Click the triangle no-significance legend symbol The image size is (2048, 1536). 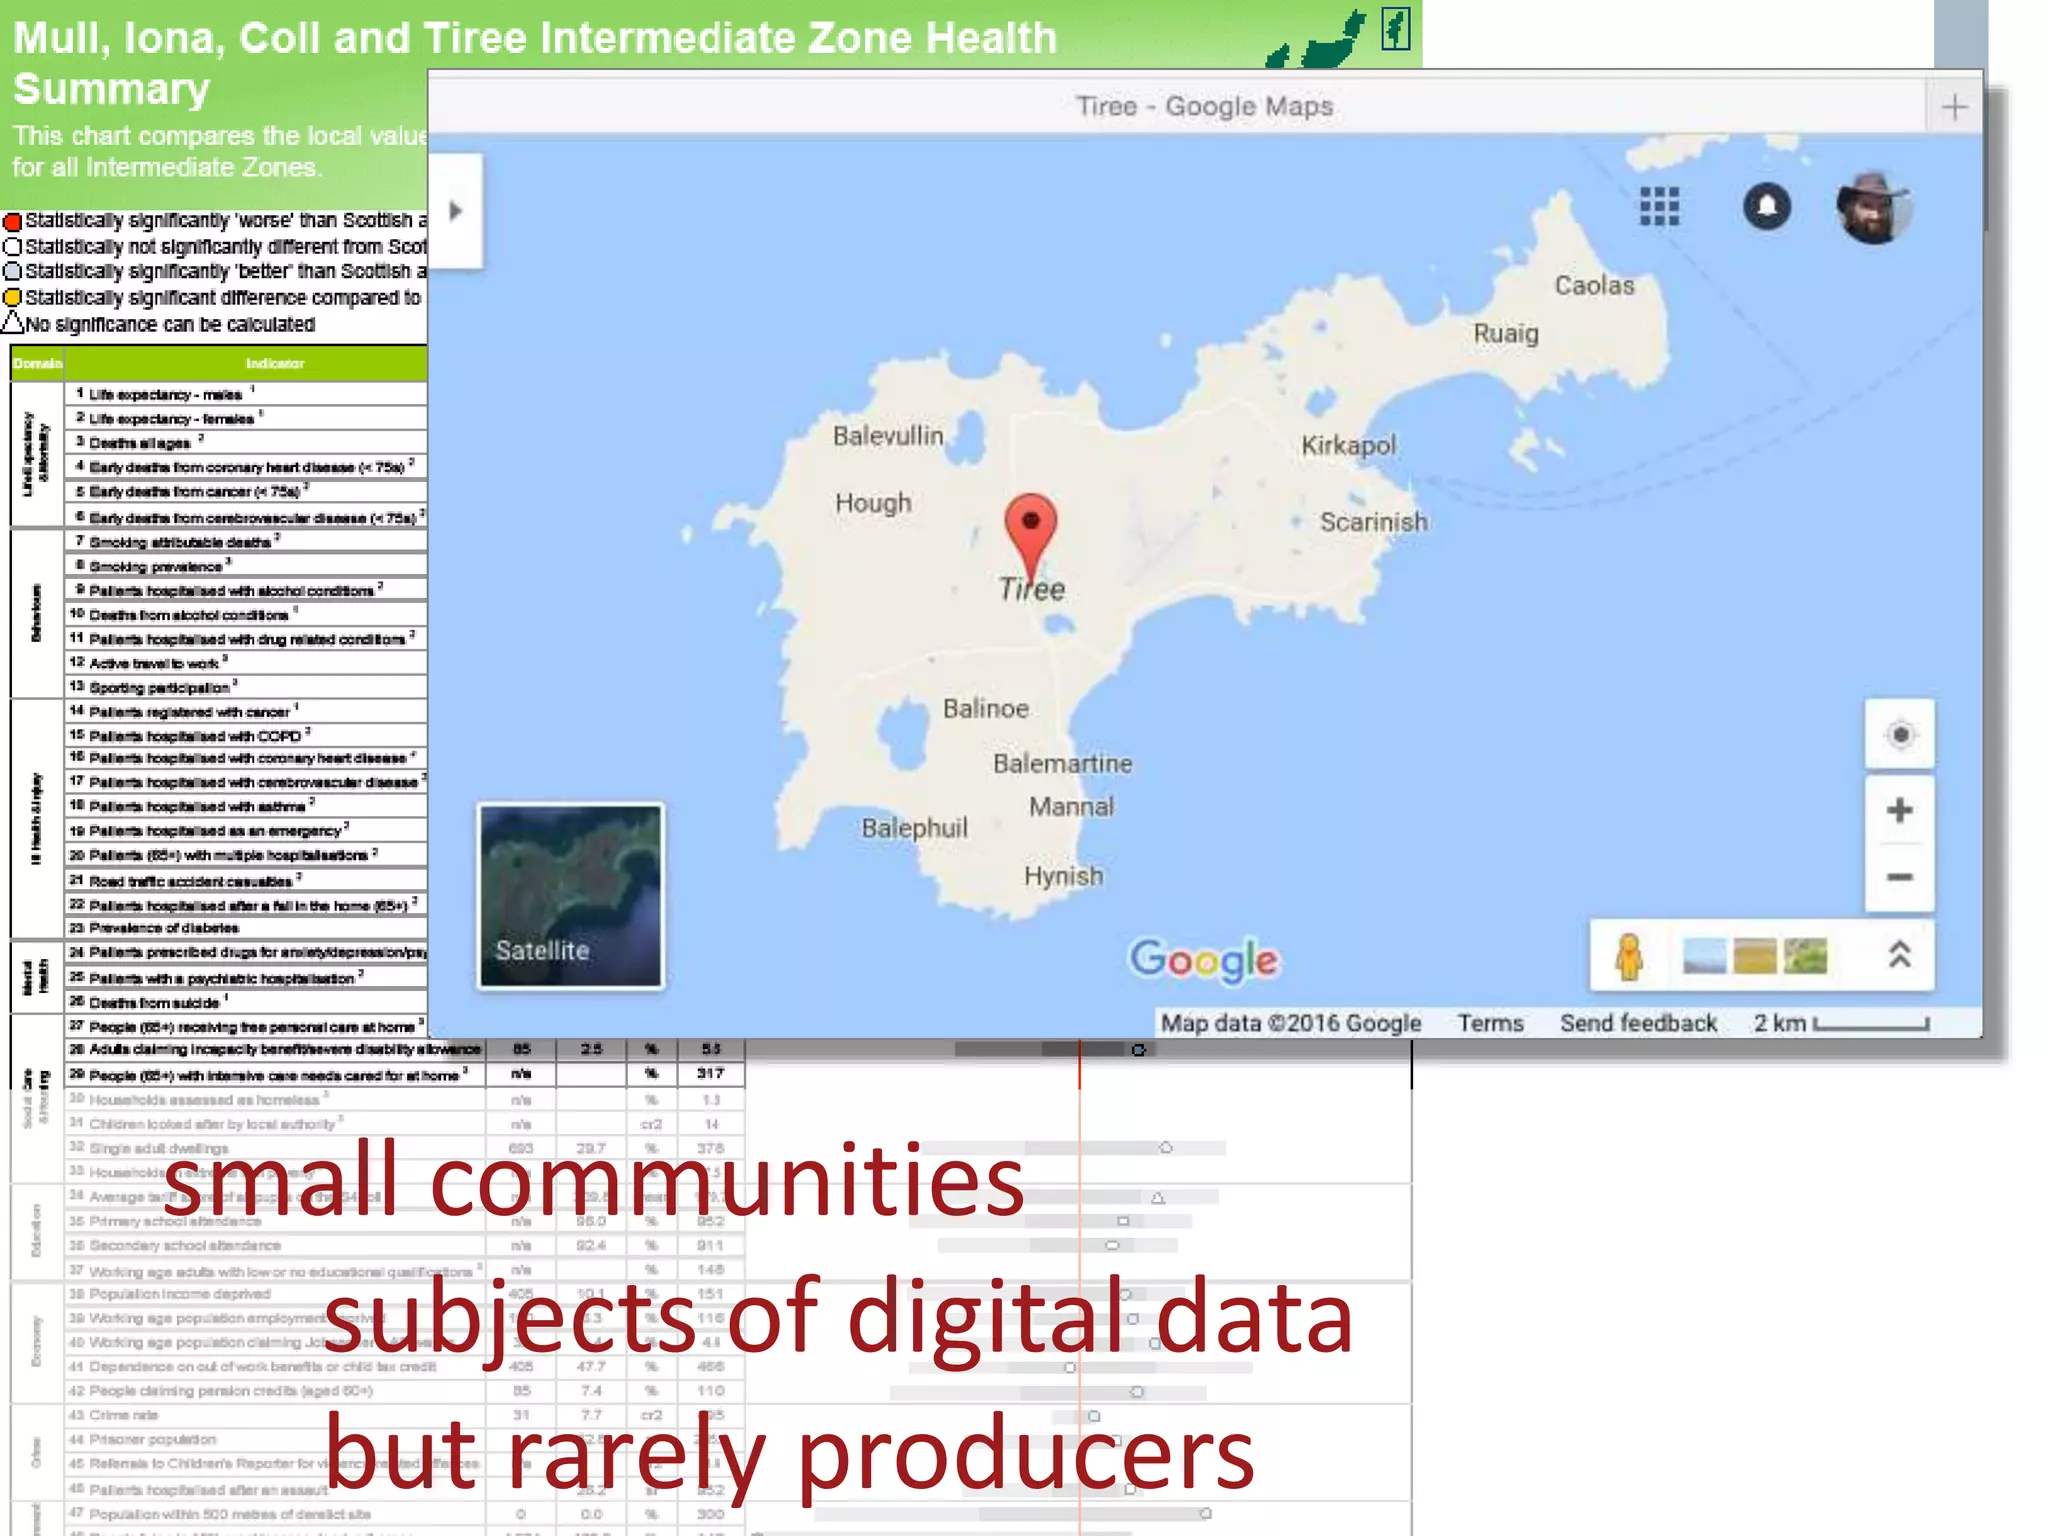pos(12,323)
